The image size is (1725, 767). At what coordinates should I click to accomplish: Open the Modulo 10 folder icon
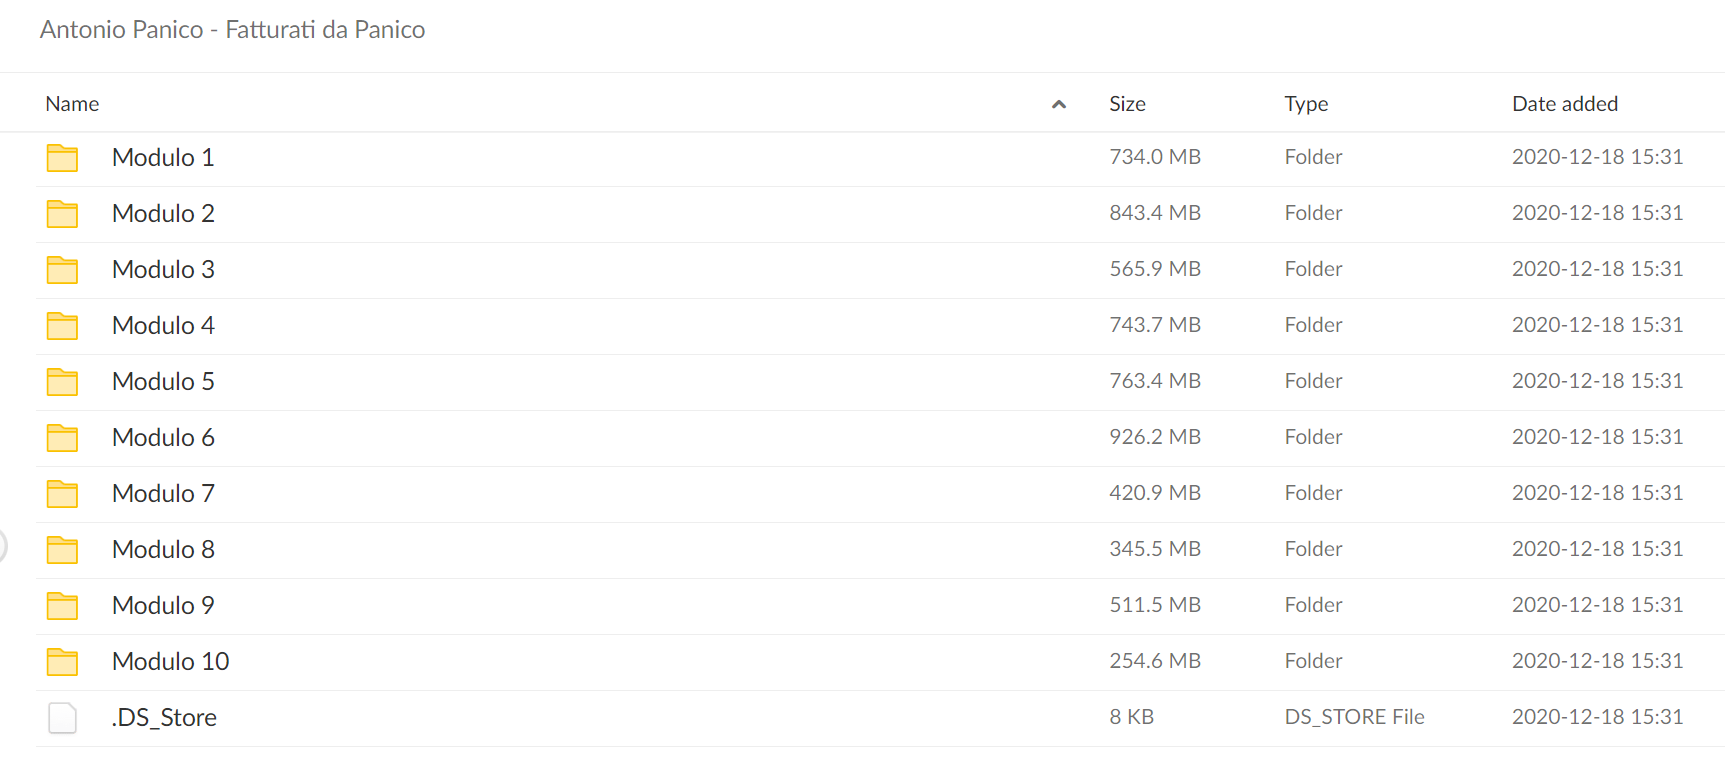pyautogui.click(x=62, y=662)
